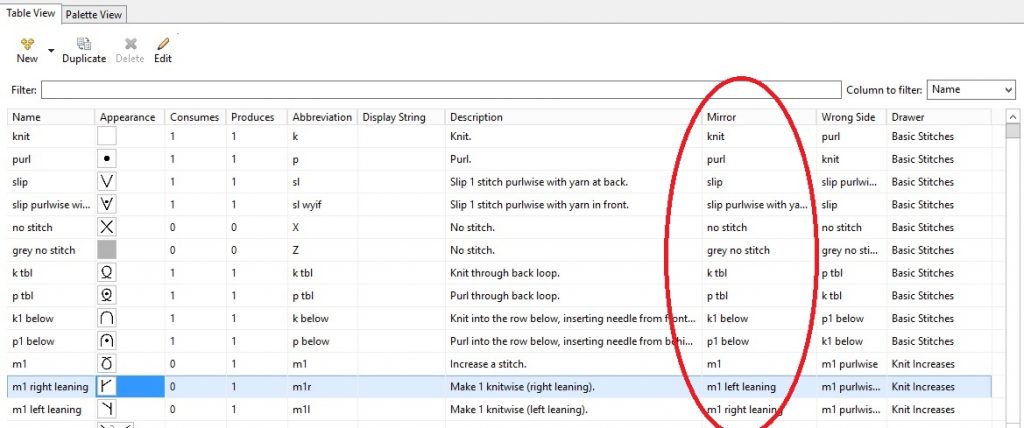Select the k tbl appearance icon
Image resolution: width=1024 pixels, height=428 pixels.
(x=106, y=272)
